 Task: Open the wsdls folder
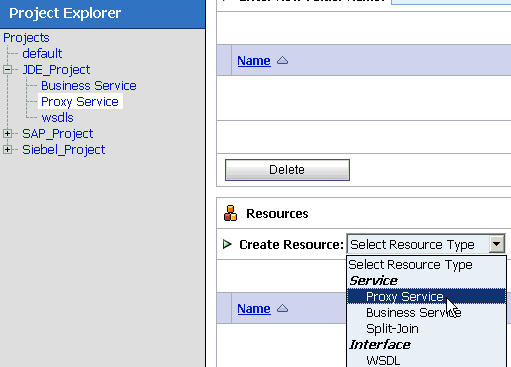(x=57, y=118)
